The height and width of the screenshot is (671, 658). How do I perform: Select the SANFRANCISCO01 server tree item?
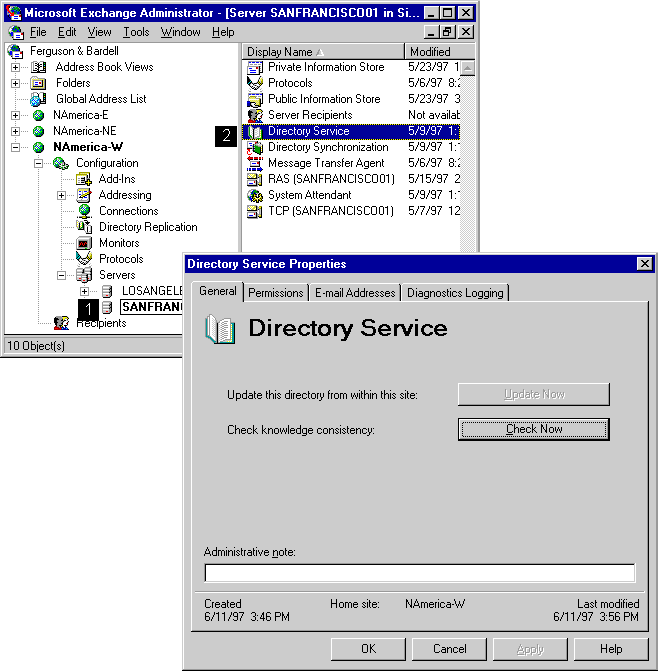point(151,307)
